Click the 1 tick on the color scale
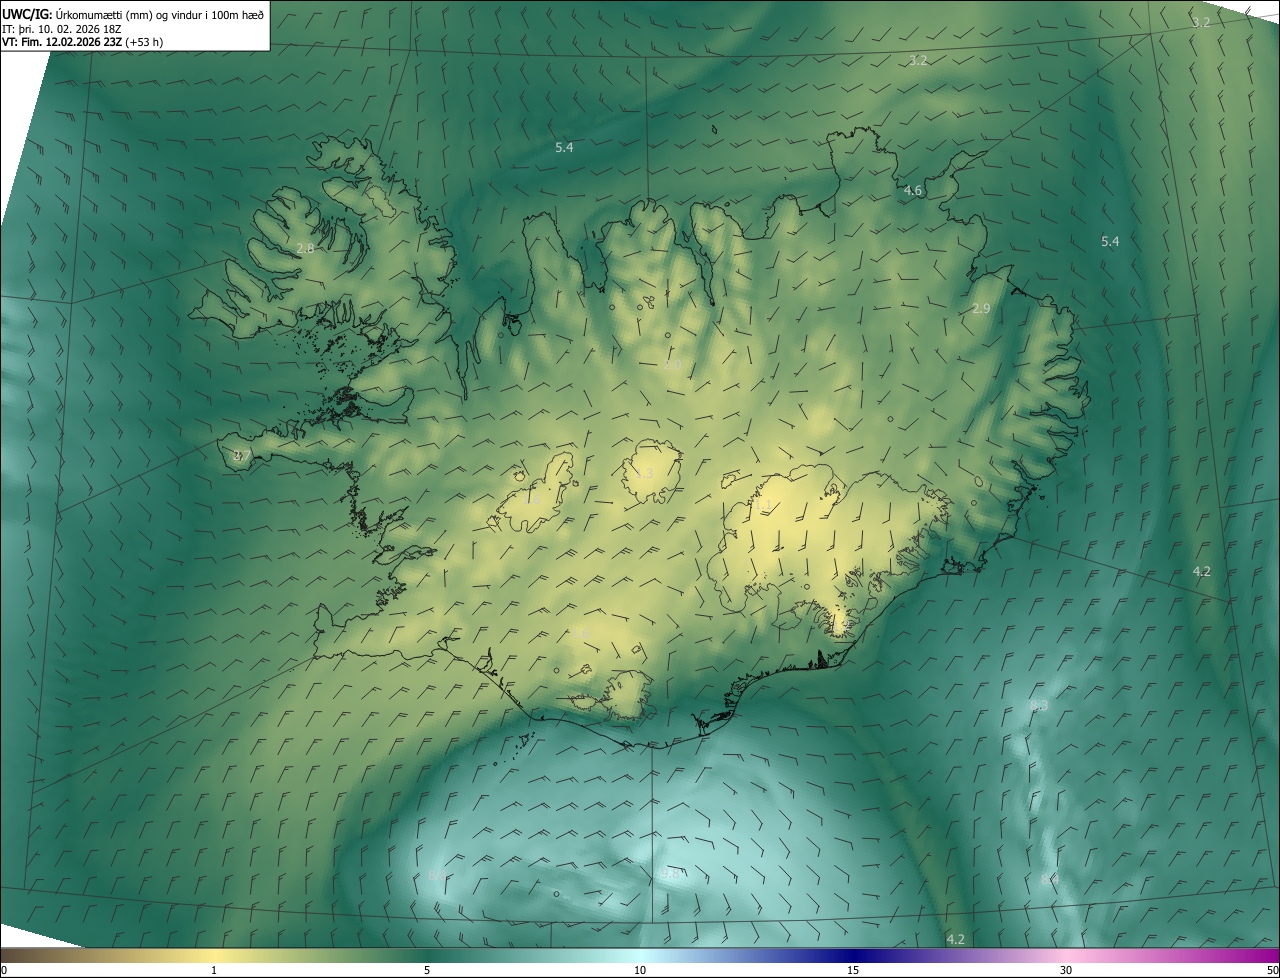1280x978 pixels. tap(214, 970)
